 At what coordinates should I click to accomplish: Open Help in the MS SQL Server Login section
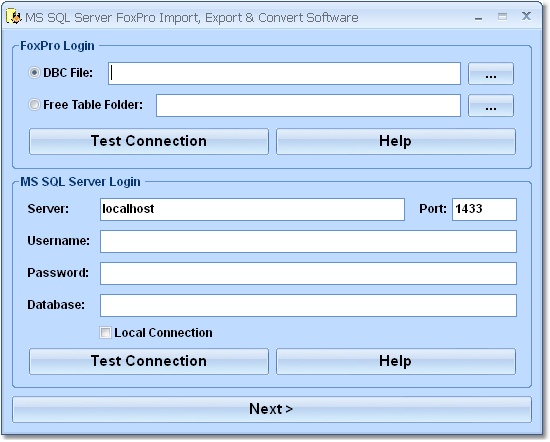(x=396, y=361)
